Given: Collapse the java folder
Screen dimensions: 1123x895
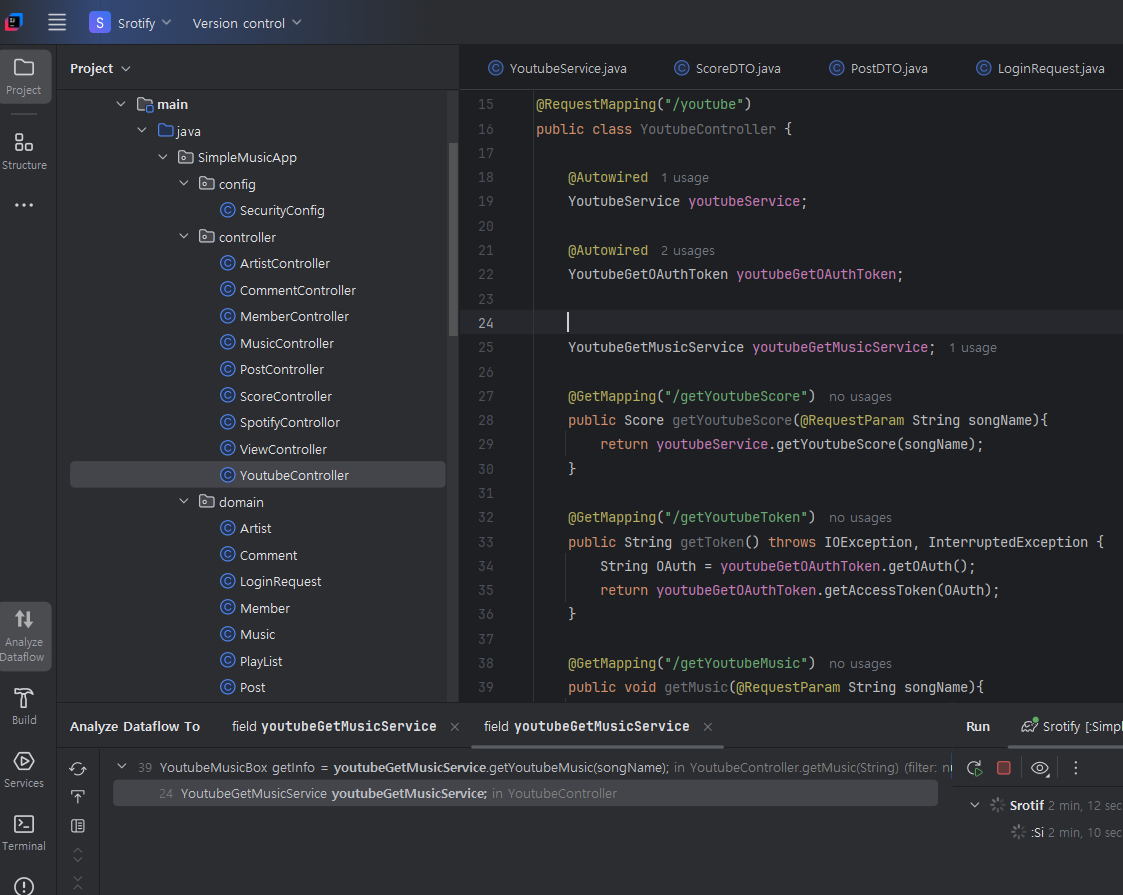Looking at the screenshot, I should tap(142, 130).
